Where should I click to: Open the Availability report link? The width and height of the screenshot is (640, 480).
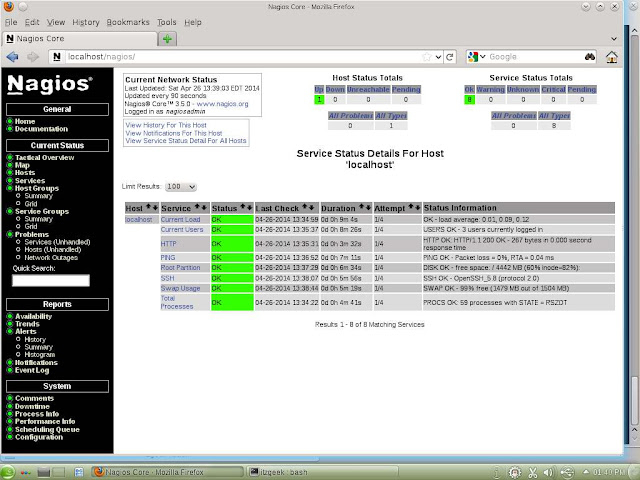tap(33, 316)
